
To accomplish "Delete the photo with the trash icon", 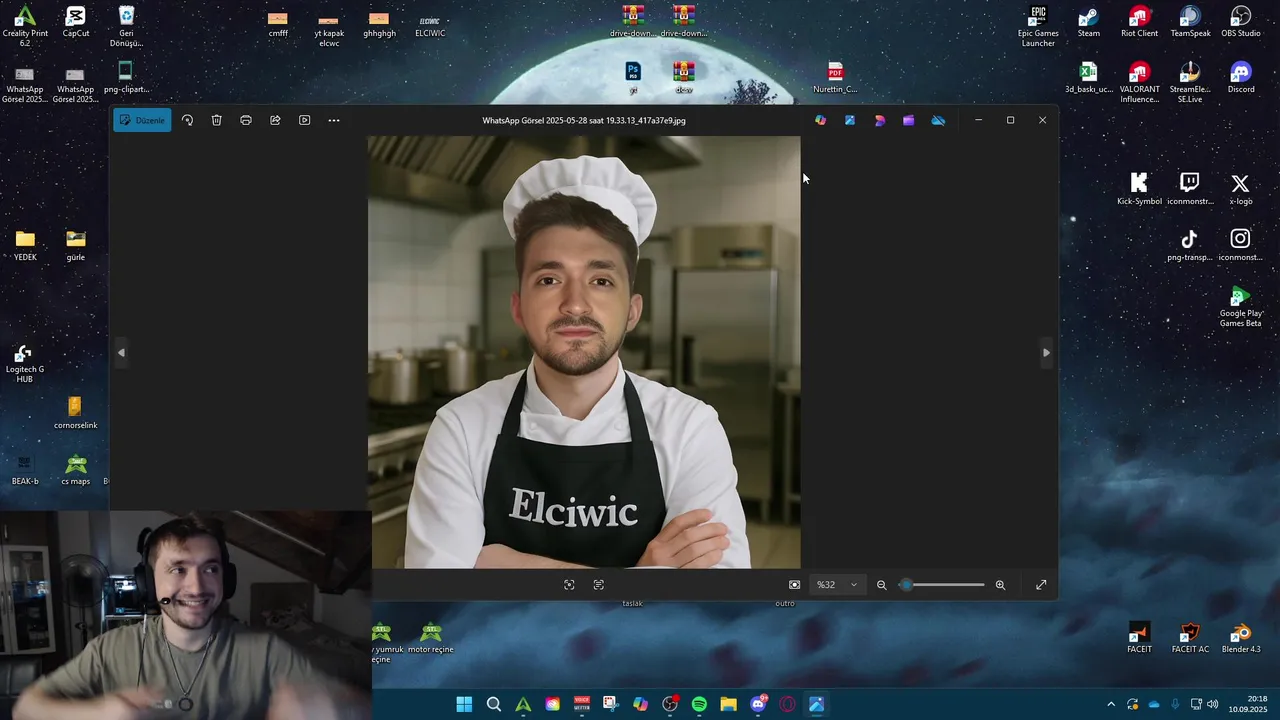I will (216, 120).
